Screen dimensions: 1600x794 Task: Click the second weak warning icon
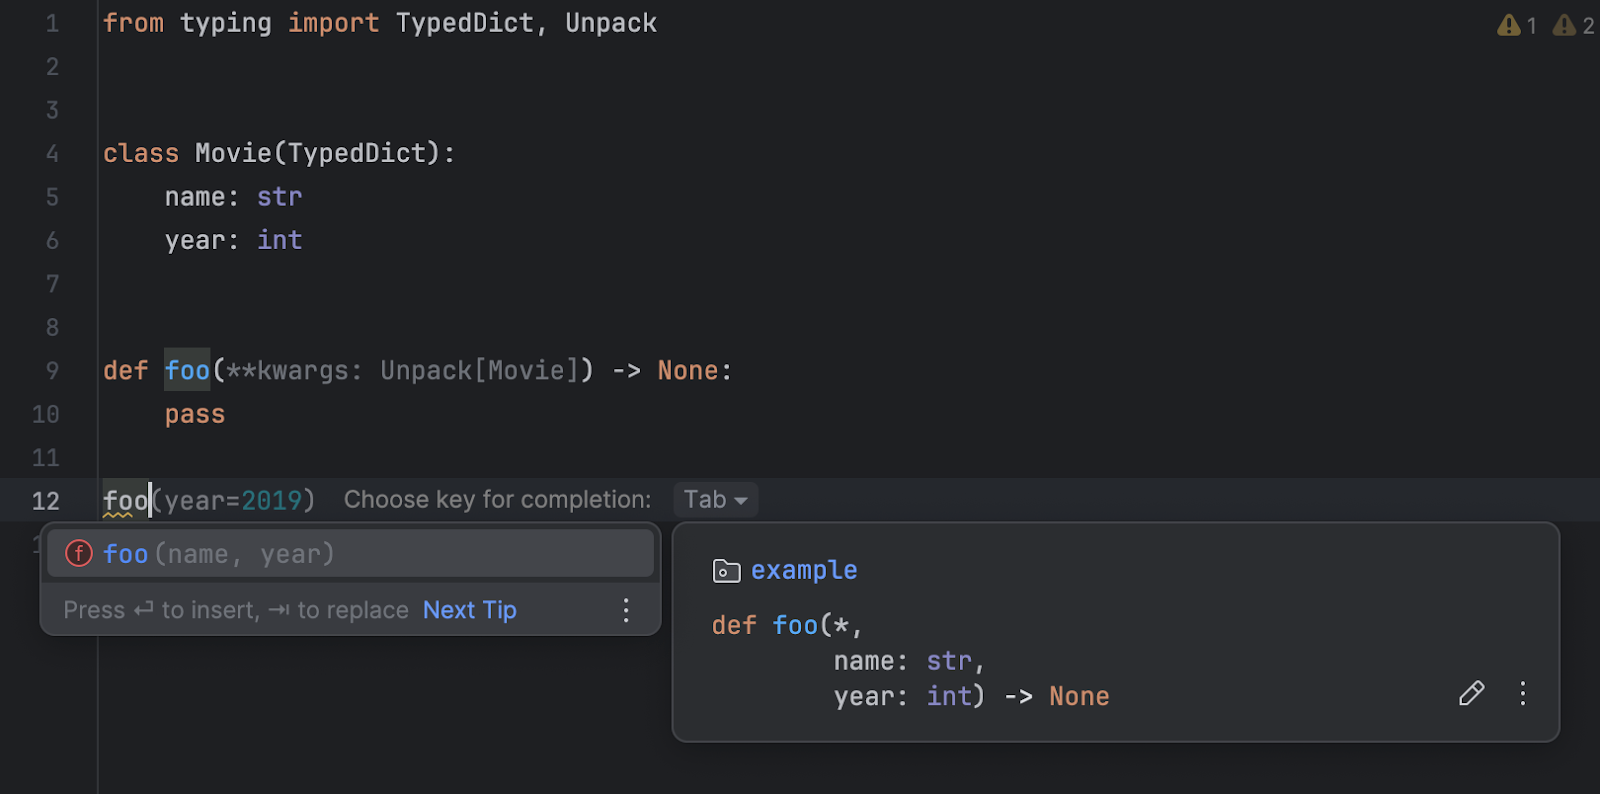[1564, 26]
